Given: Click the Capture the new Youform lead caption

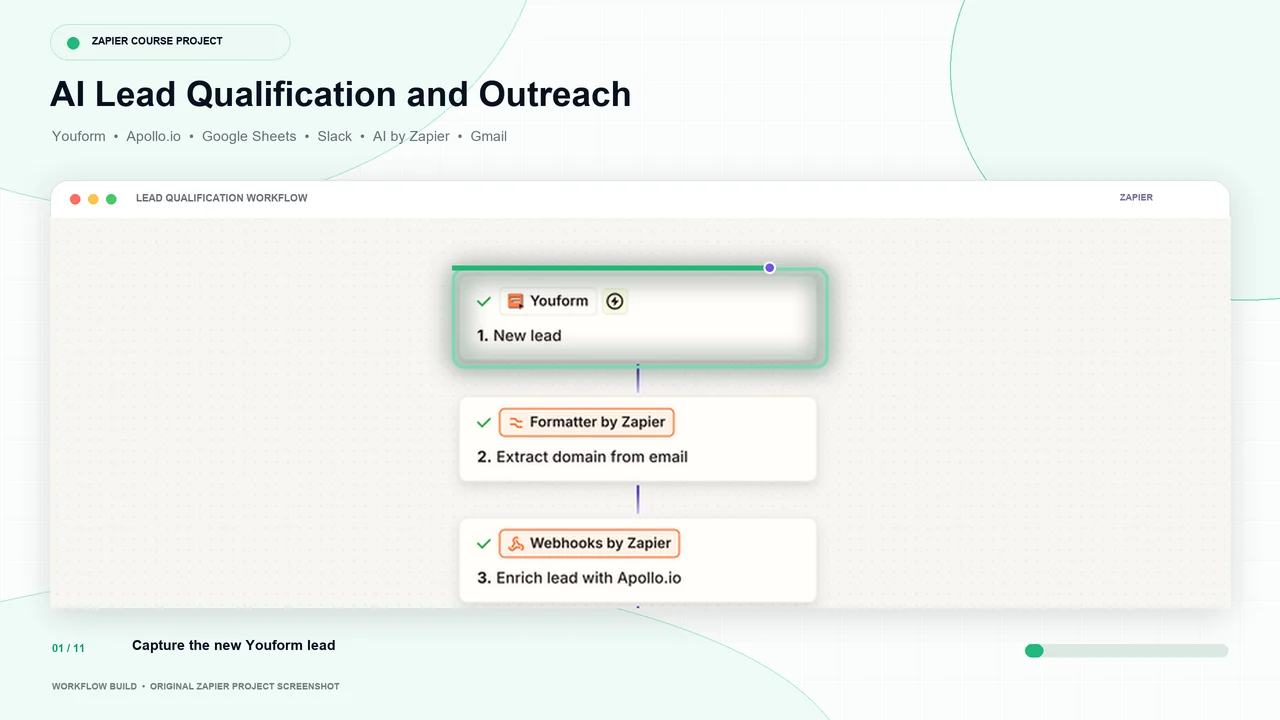Looking at the screenshot, I should [233, 645].
